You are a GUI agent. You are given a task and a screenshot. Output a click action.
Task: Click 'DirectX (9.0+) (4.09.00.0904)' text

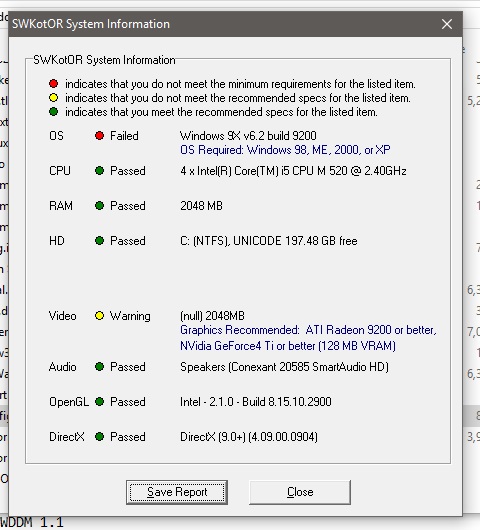coord(249,437)
